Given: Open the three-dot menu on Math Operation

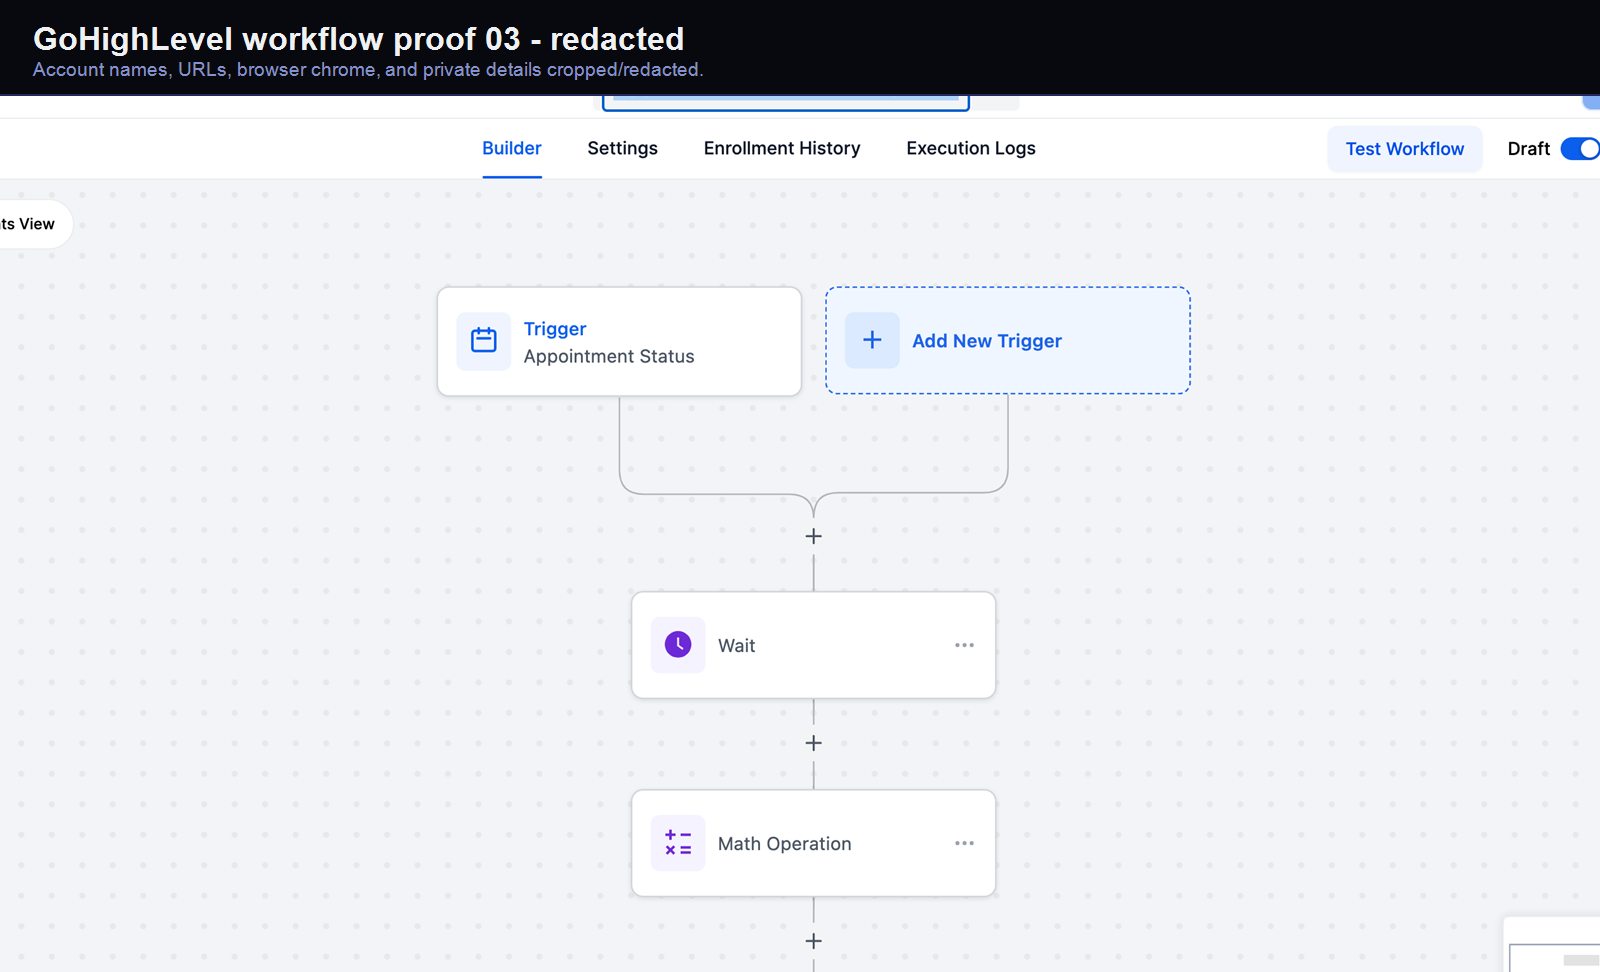Looking at the screenshot, I should pyautogui.click(x=964, y=843).
